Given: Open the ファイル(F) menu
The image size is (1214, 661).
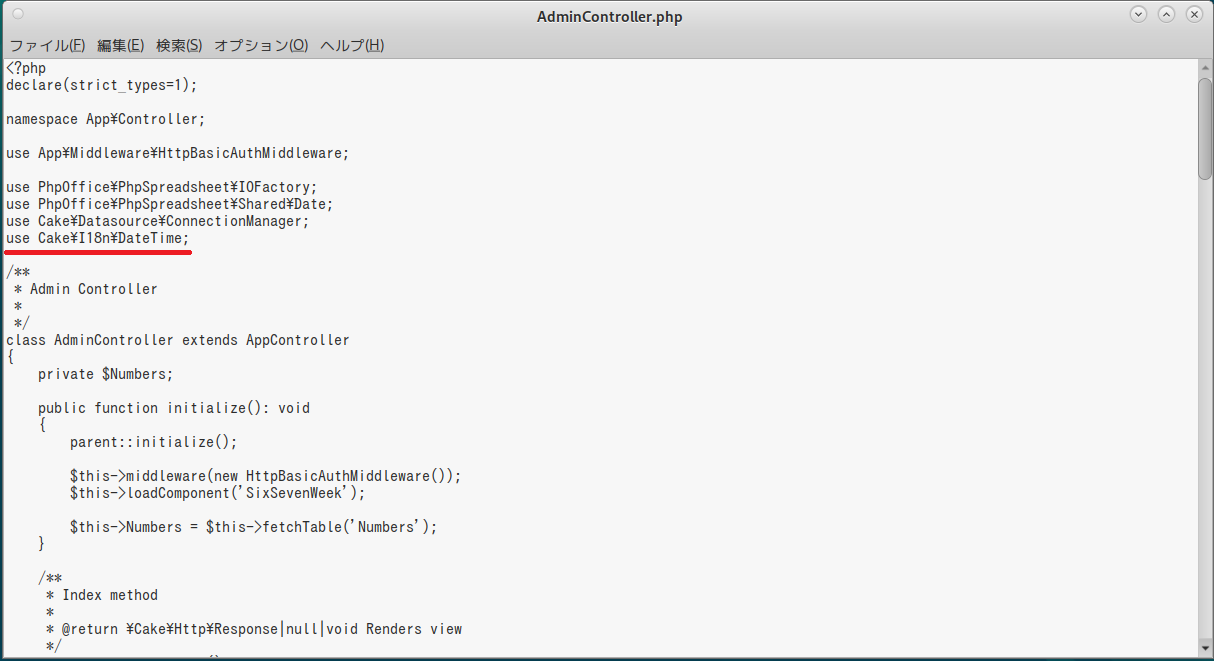Looking at the screenshot, I should click(x=47, y=45).
